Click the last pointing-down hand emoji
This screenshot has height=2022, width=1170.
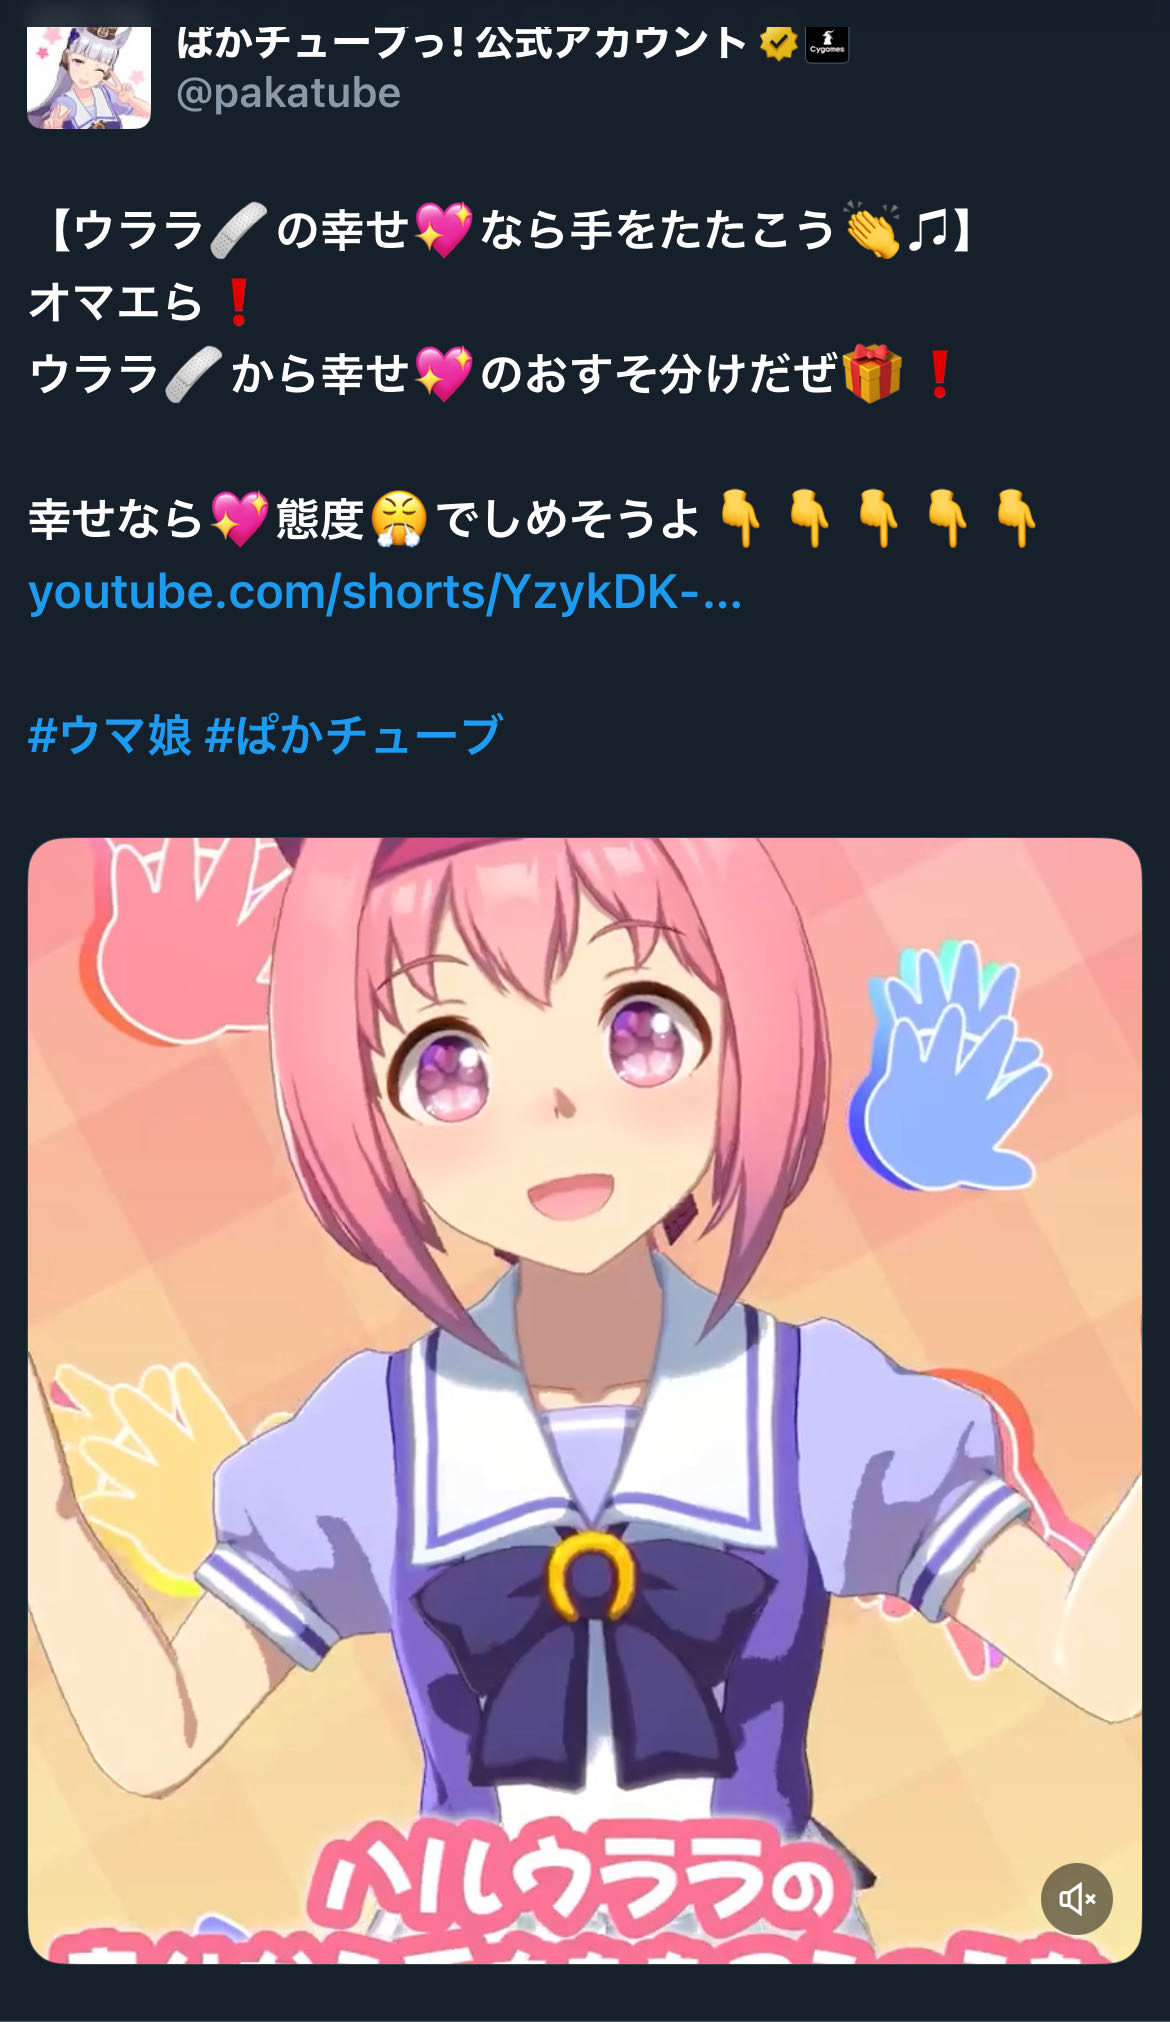click(1016, 518)
